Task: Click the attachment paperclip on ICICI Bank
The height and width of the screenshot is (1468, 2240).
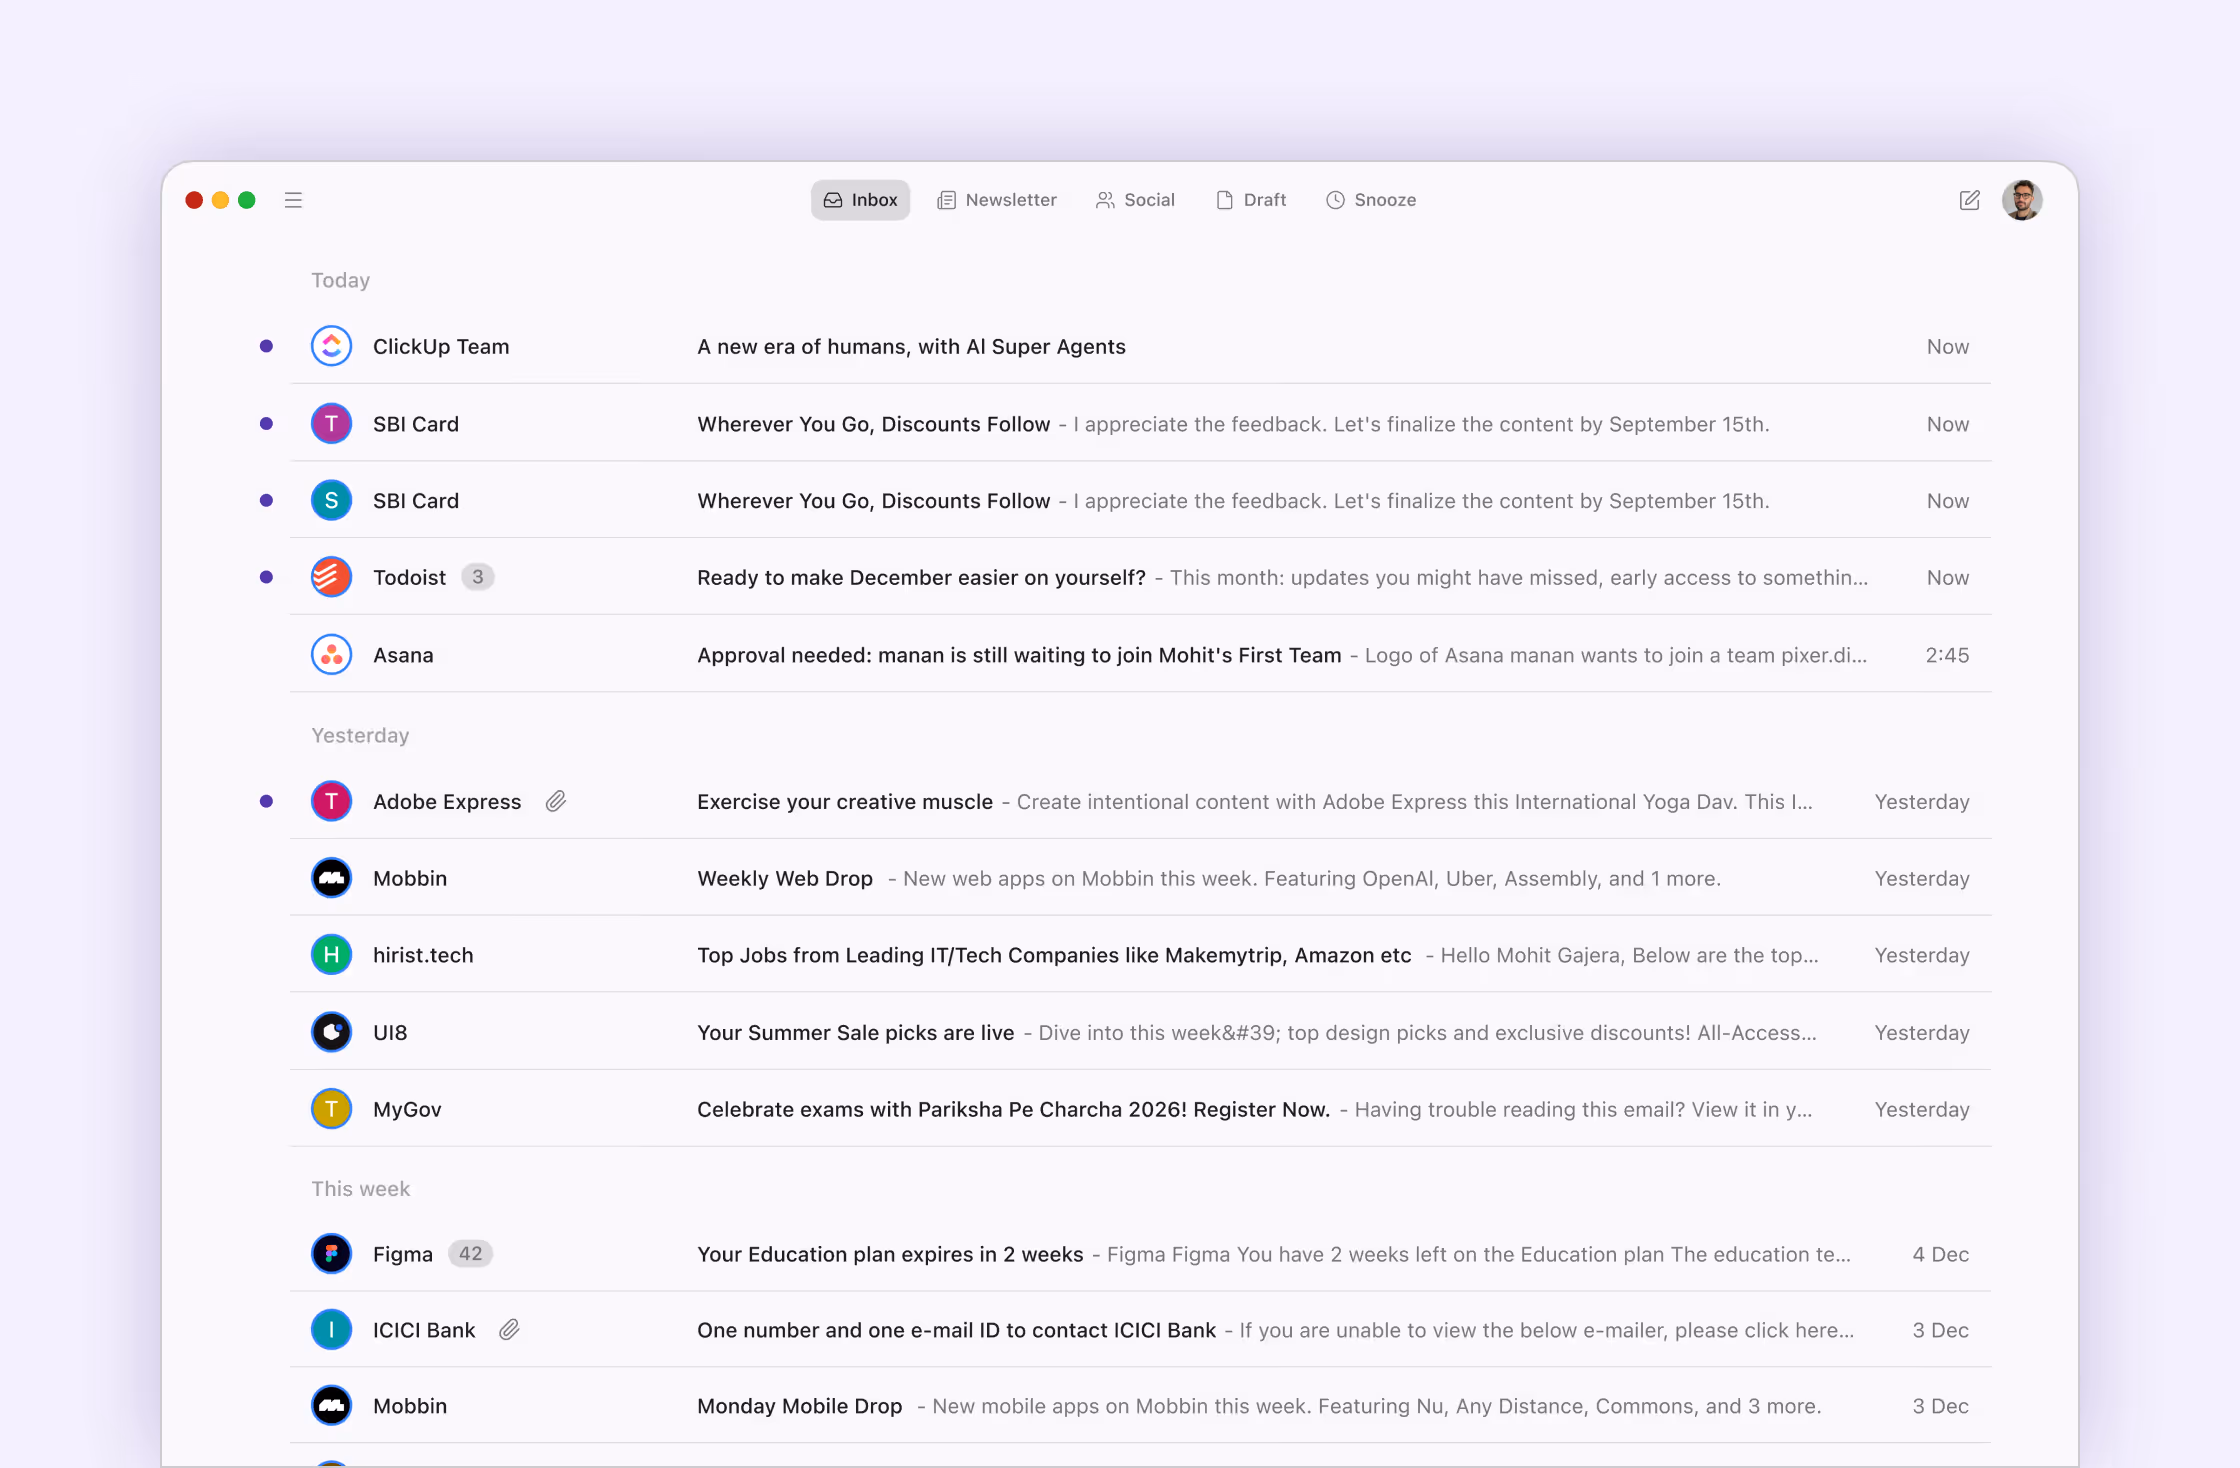Action: point(509,1330)
